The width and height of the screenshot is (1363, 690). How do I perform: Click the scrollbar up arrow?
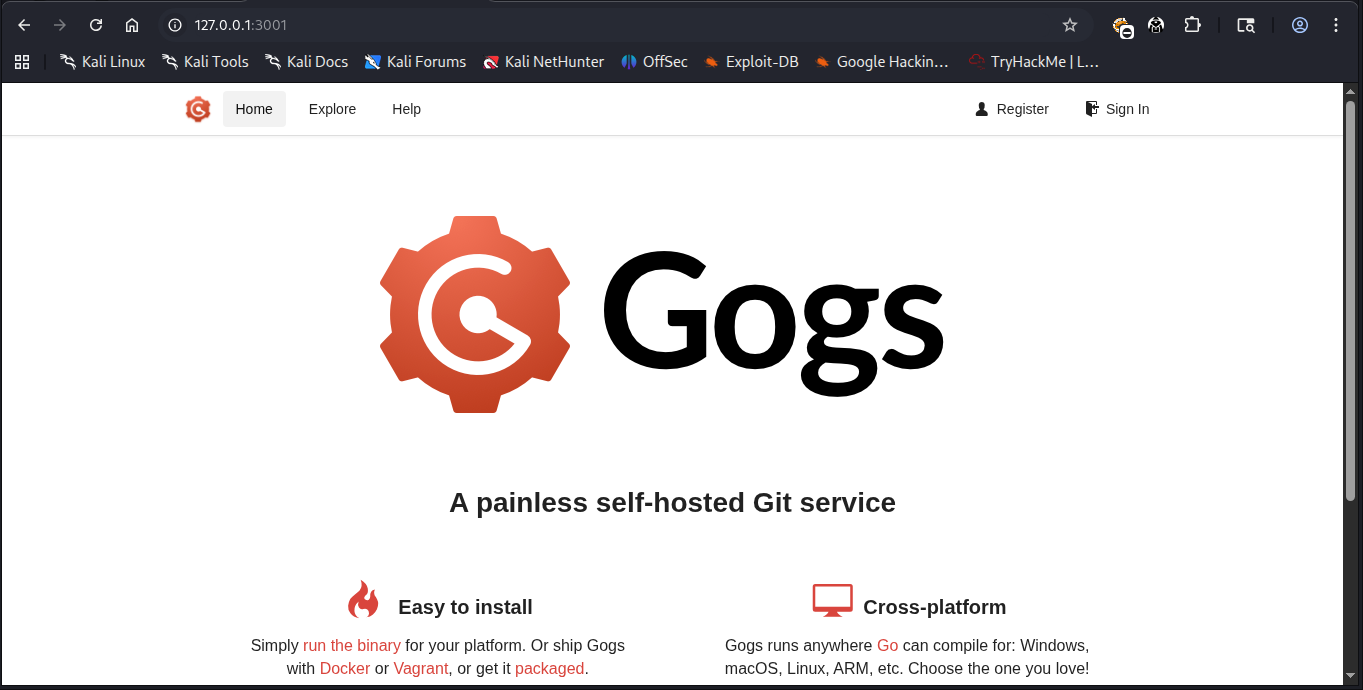point(1350,90)
